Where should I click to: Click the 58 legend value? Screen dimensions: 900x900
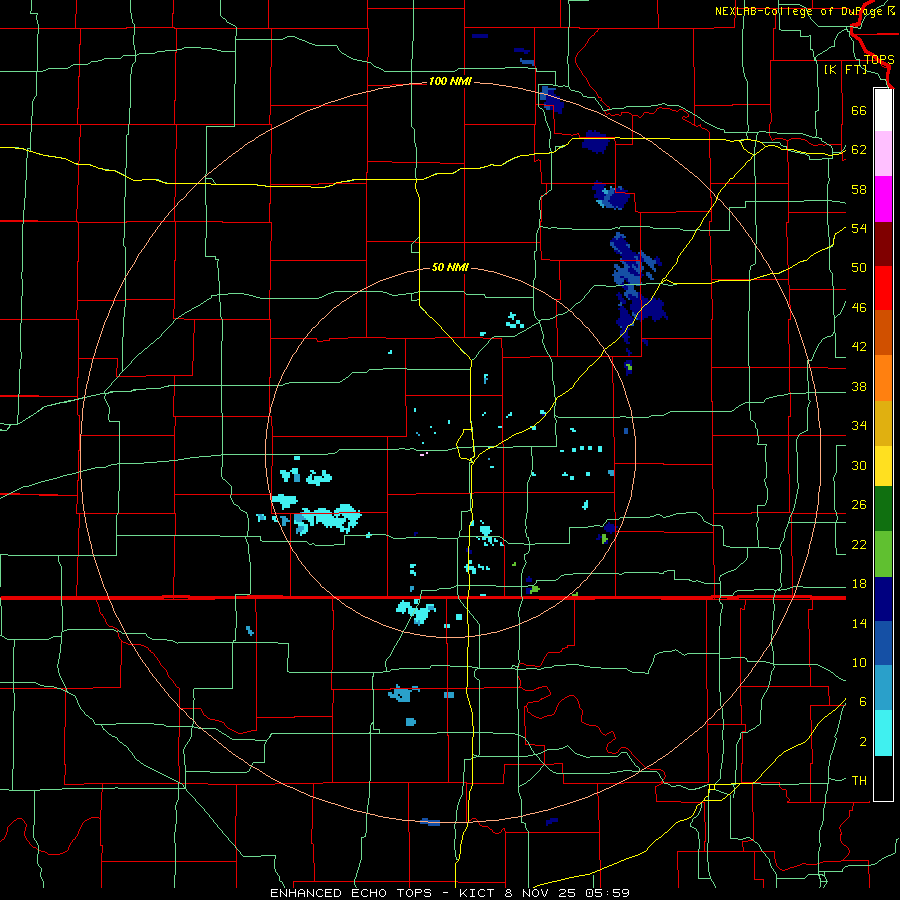pos(859,189)
